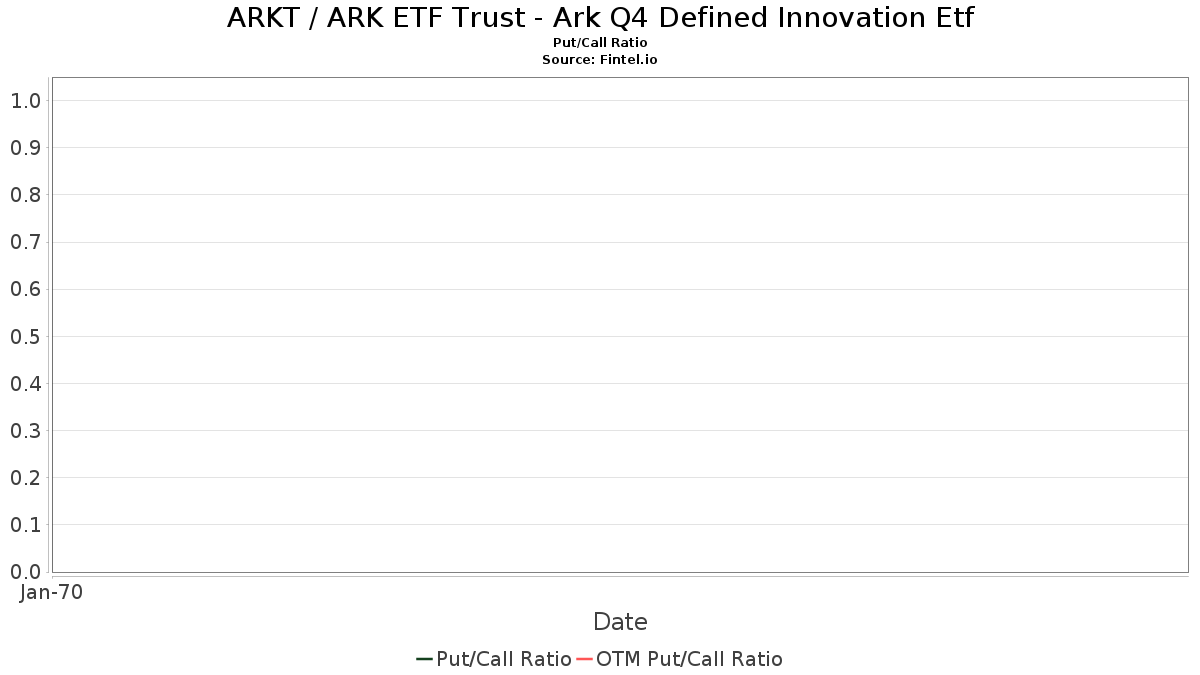
Task: Click the Put/Call Ratio subtitle text
Action: point(600,43)
